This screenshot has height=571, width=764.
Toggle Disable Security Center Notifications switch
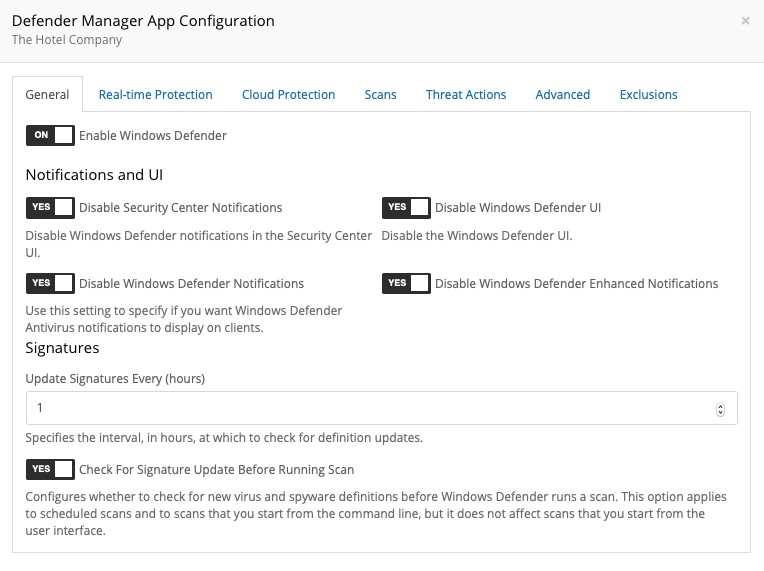[x=50, y=208]
